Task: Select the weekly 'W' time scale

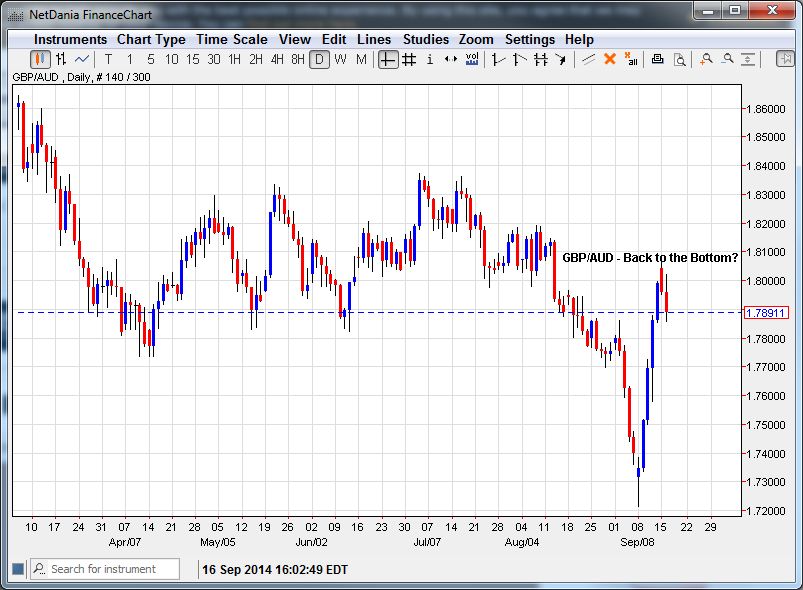Action: pyautogui.click(x=340, y=60)
